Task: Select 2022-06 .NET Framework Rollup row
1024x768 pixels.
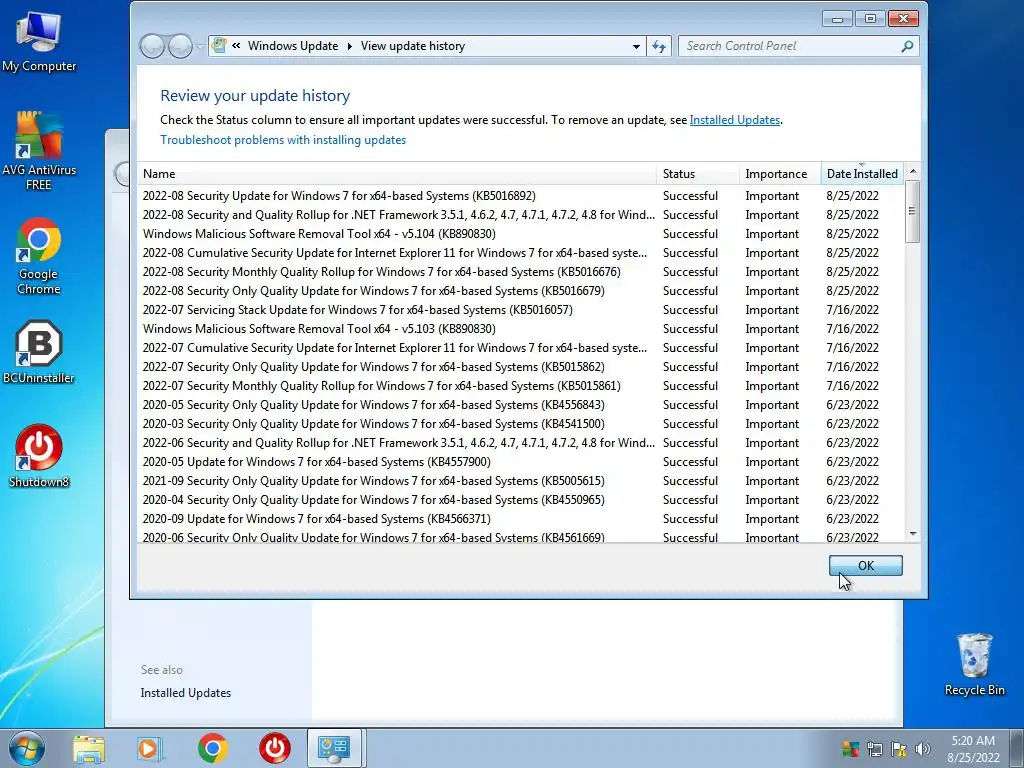Action: 521,443
